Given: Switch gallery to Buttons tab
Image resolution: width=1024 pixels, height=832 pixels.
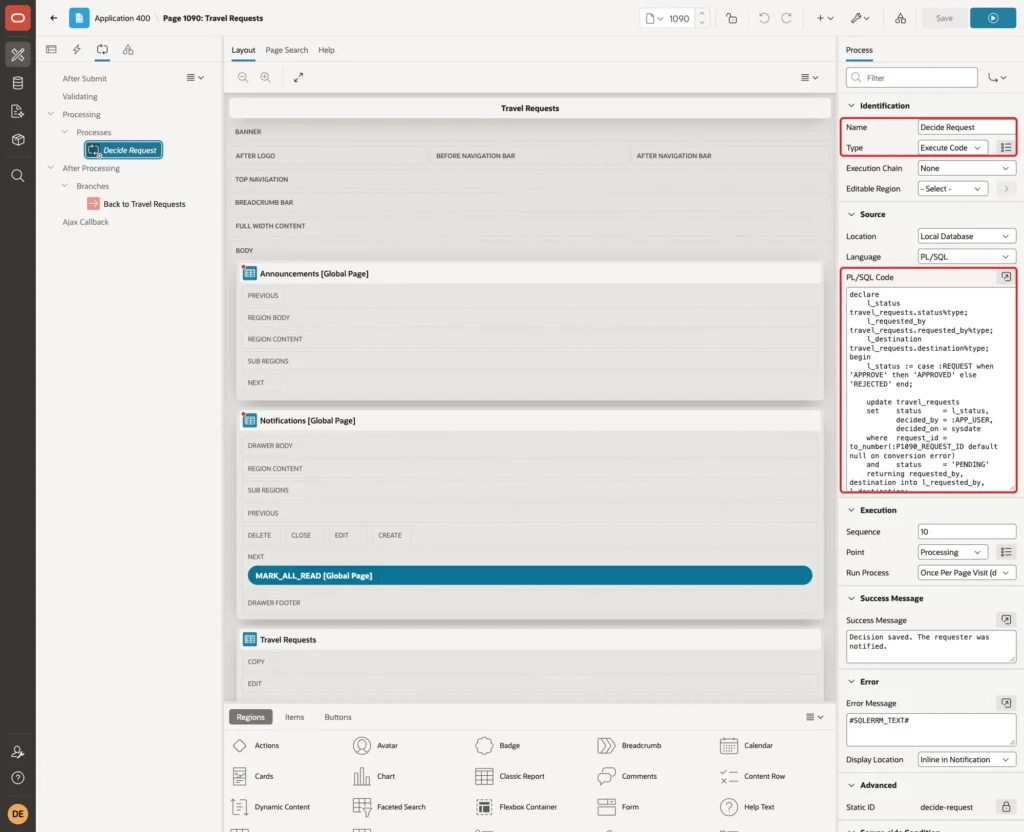Looking at the screenshot, I should 338,717.
